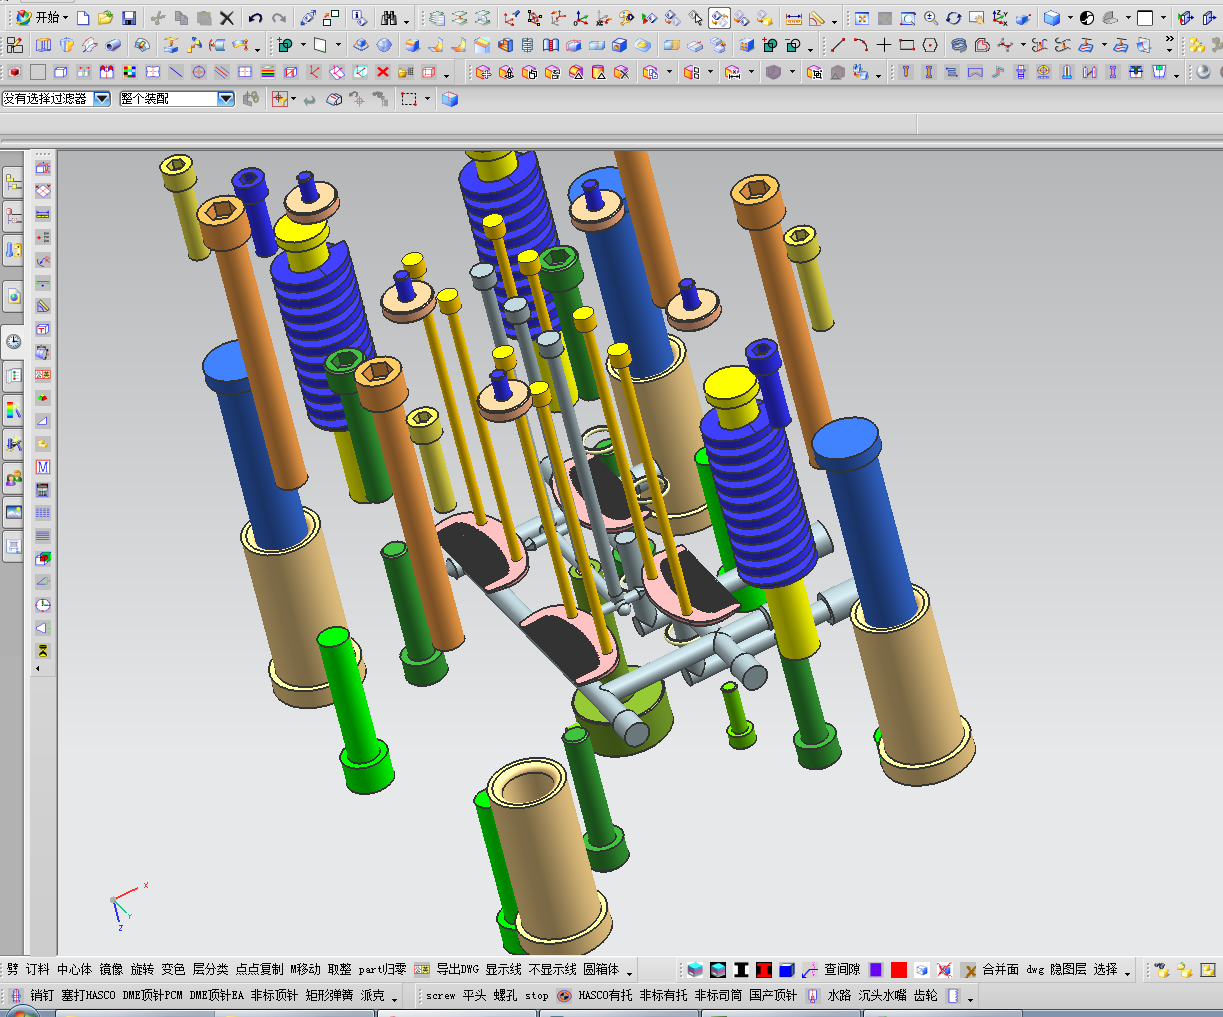
Task: Expand the rectangle selection mode dropdown
Action: 427,98
